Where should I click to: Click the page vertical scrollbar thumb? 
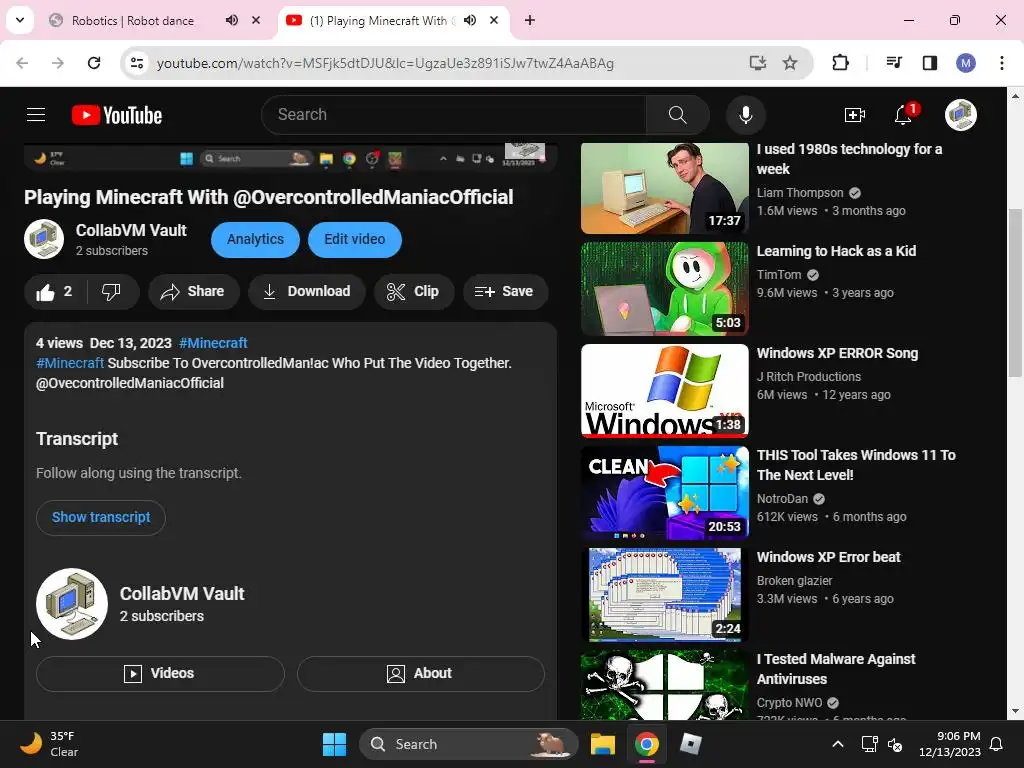point(1015,293)
